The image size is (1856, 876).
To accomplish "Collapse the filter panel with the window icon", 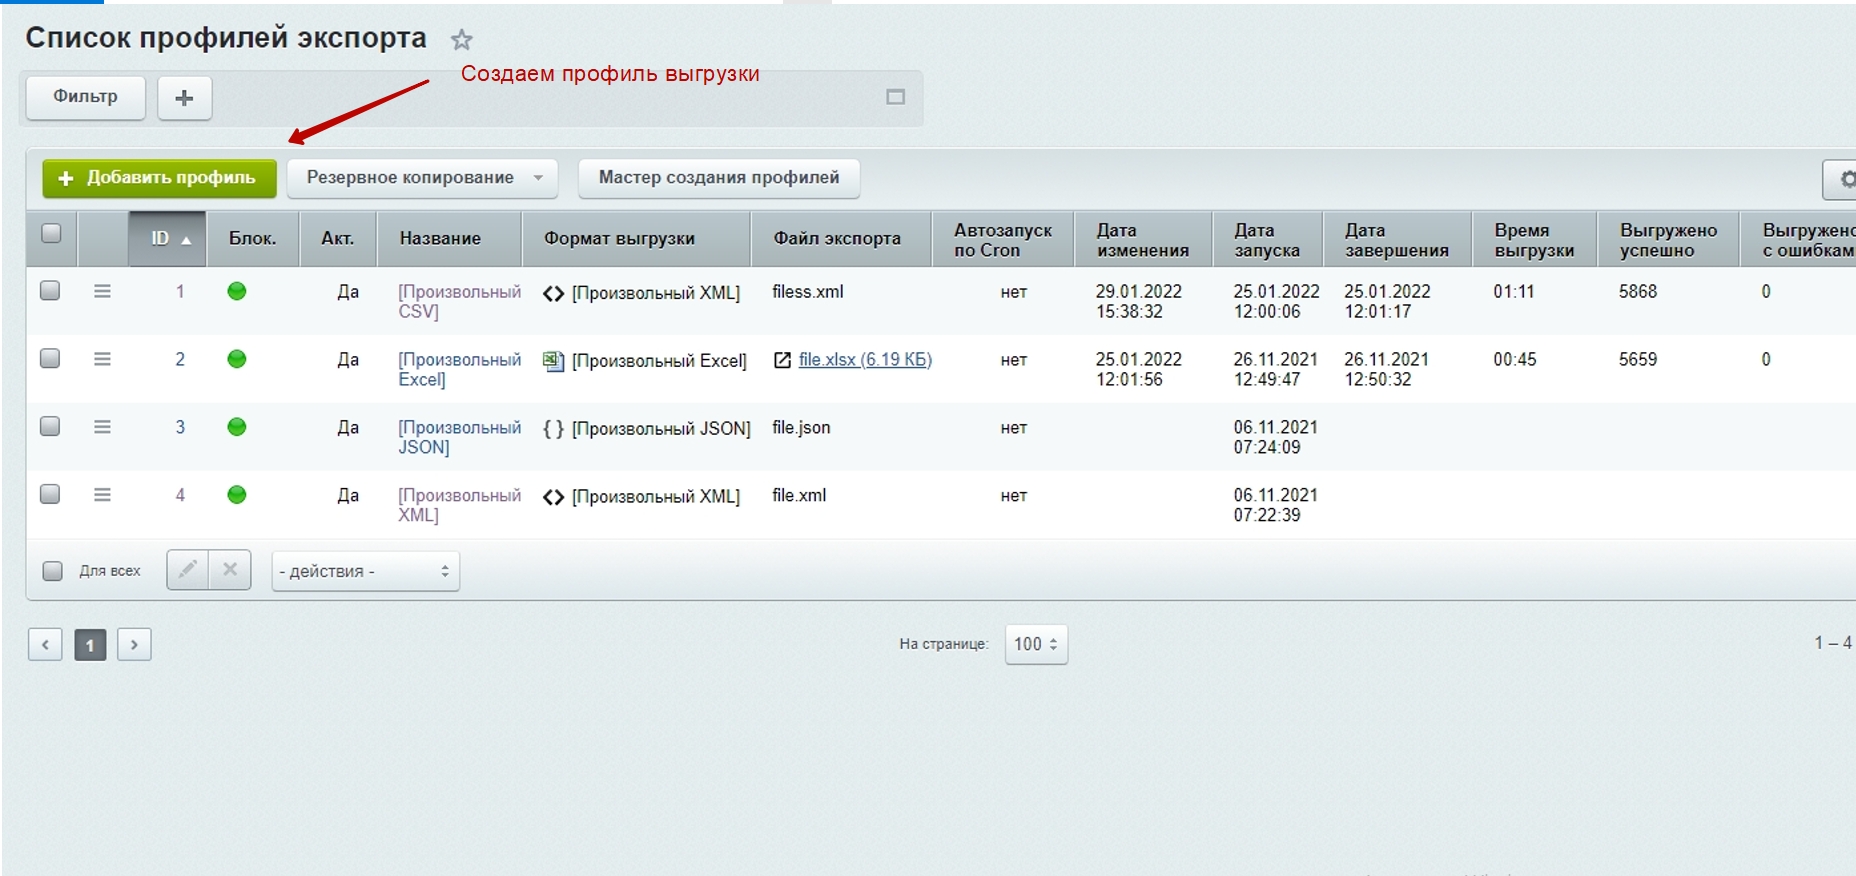I will point(895,97).
